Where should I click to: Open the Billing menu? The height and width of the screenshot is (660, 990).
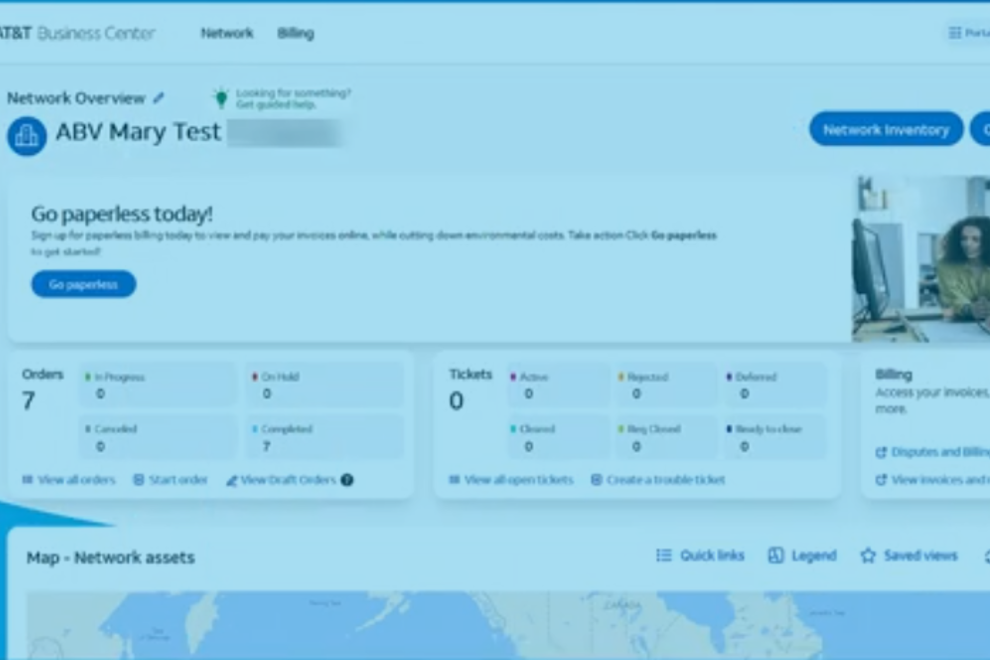pyautogui.click(x=295, y=33)
